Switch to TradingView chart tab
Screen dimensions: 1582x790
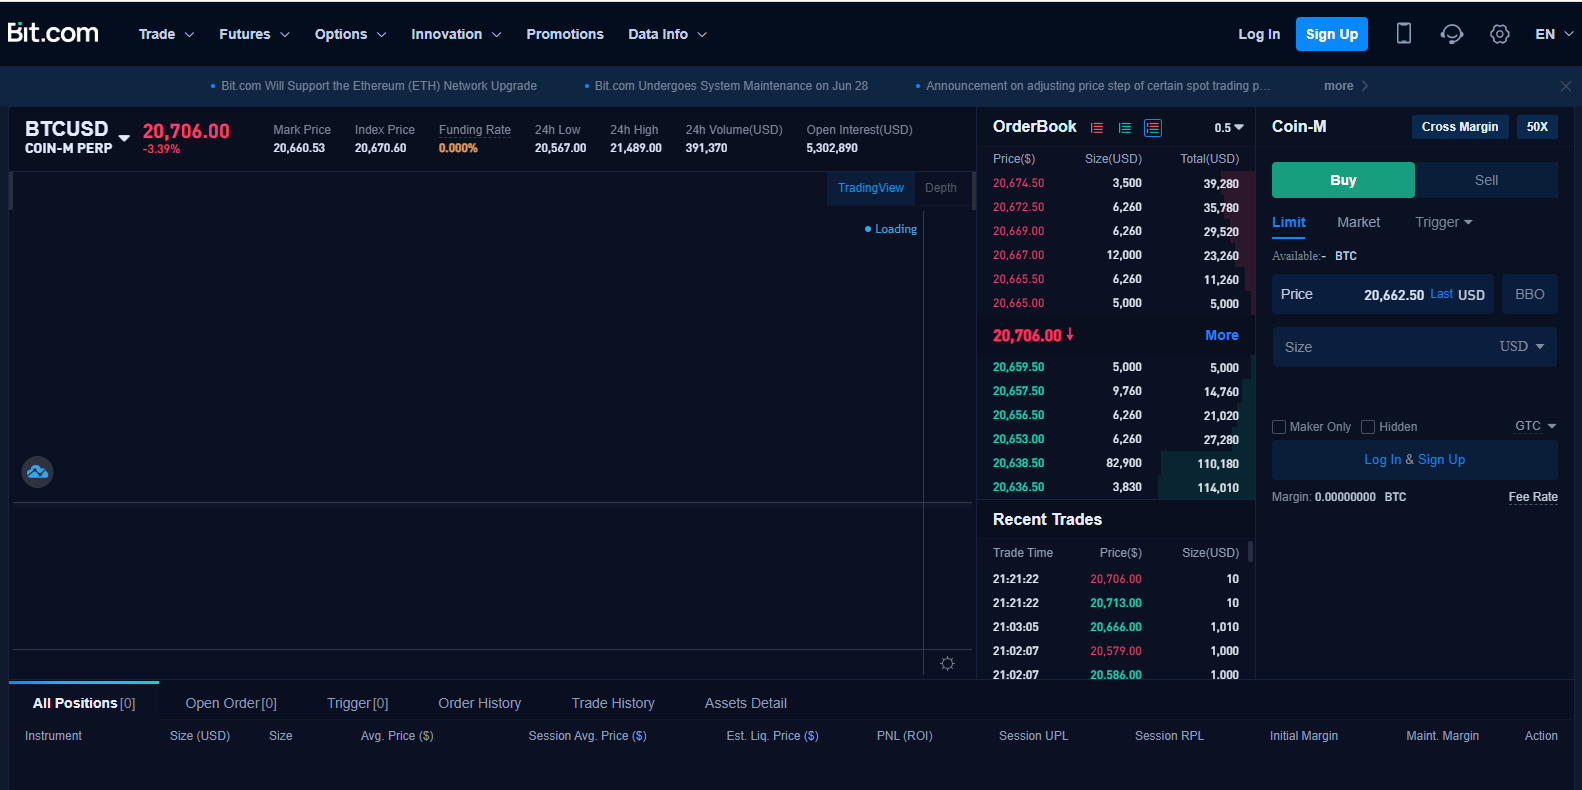tap(871, 188)
